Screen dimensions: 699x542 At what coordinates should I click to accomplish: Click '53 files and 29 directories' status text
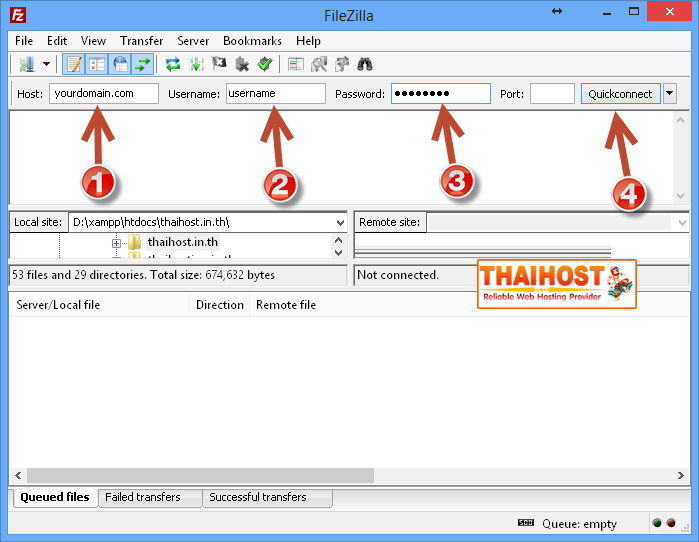[x=143, y=275]
